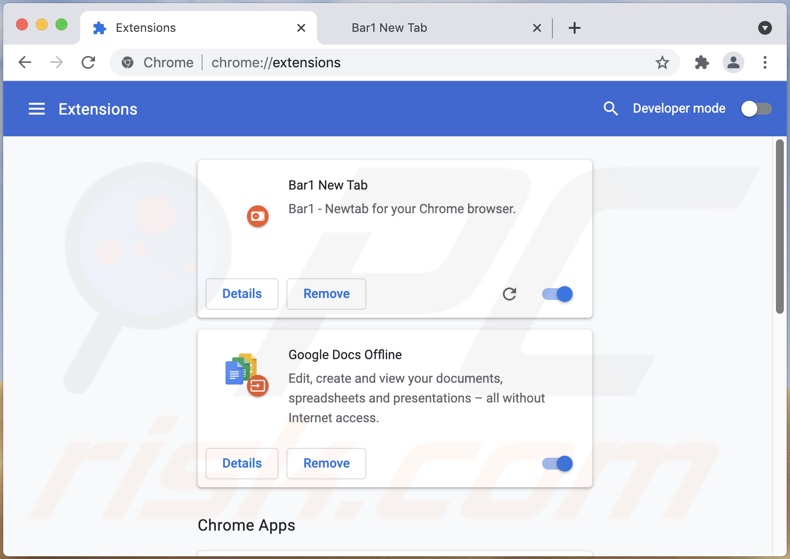The width and height of the screenshot is (790, 559).
Task: Open Chrome's three-dot menu
Action: point(765,62)
